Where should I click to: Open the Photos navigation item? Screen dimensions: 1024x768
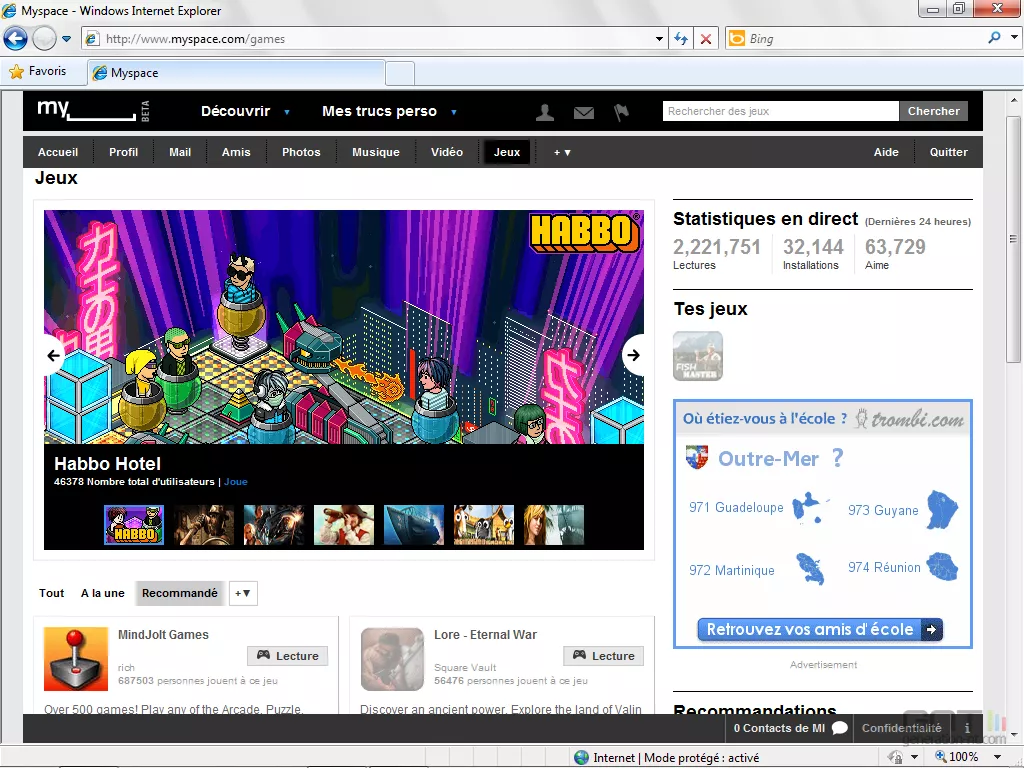[x=301, y=152]
